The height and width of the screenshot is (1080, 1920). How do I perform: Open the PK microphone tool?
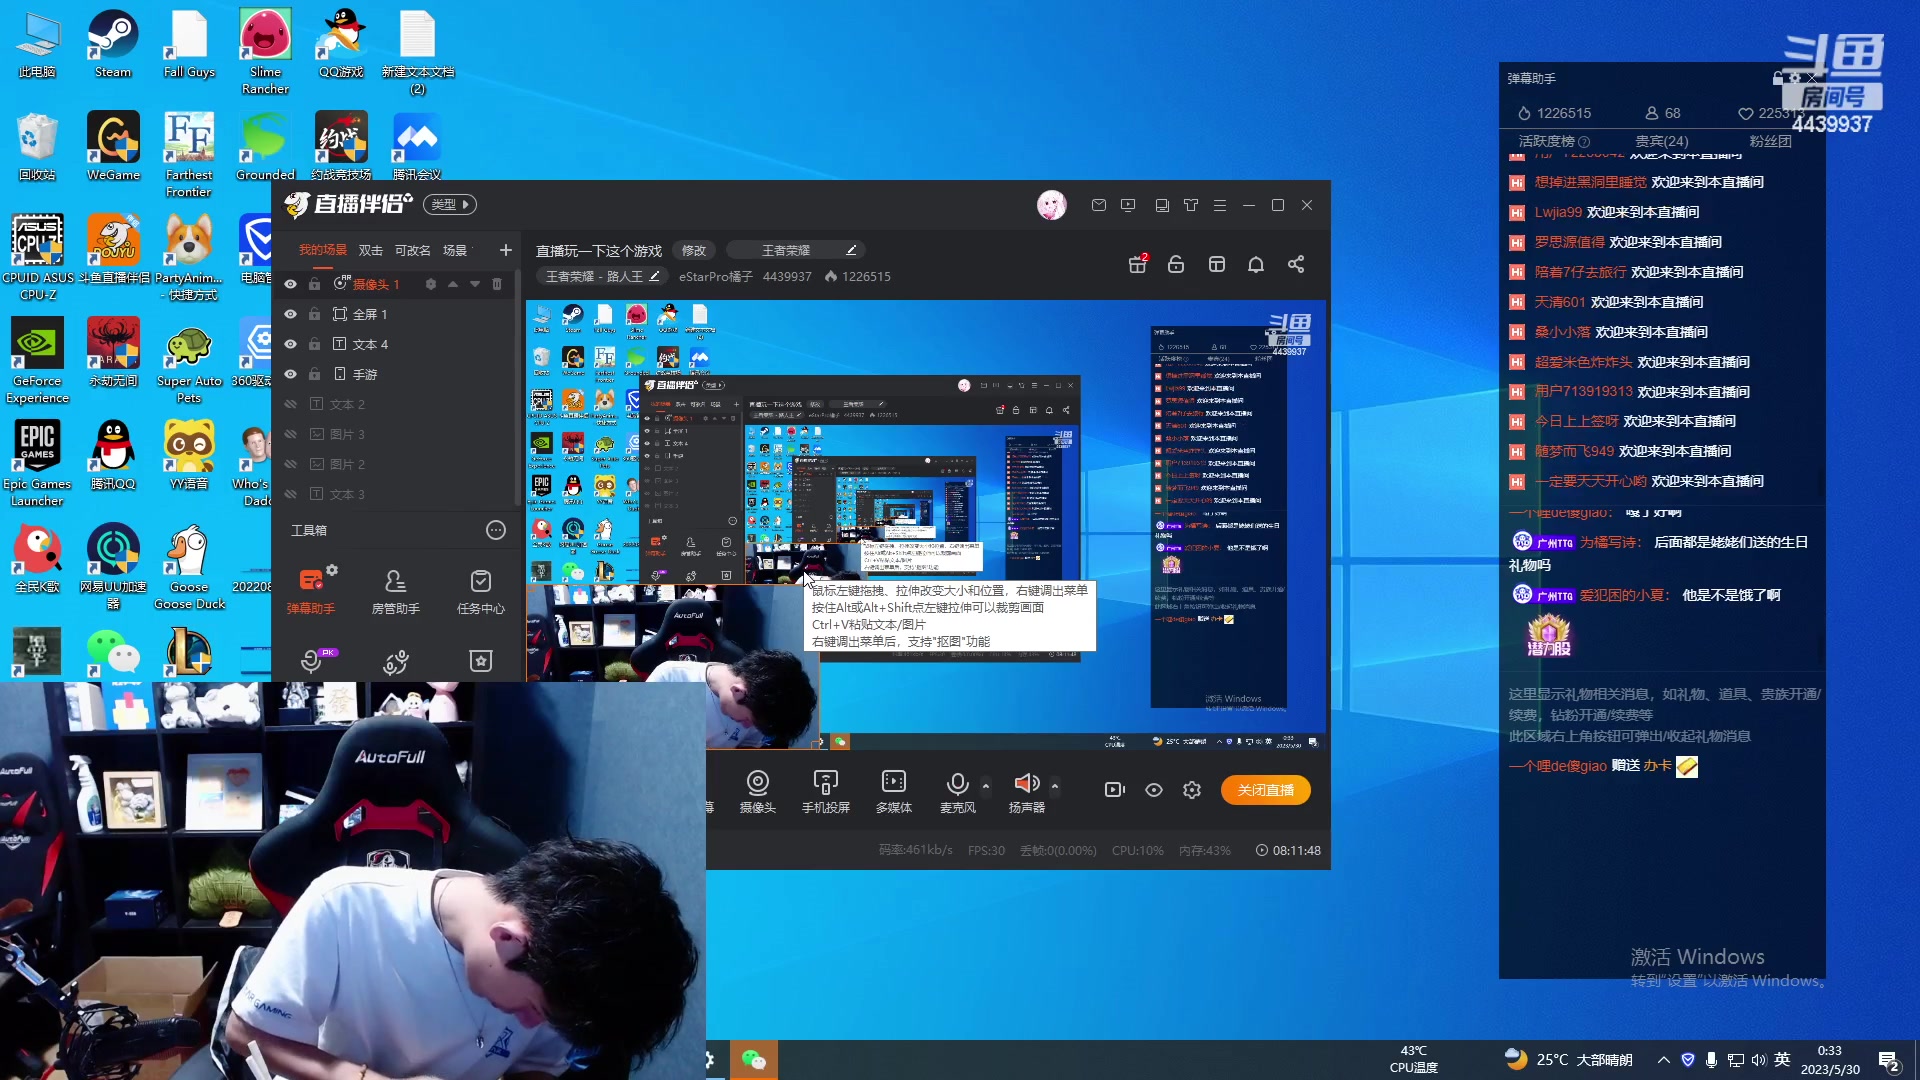[314, 660]
